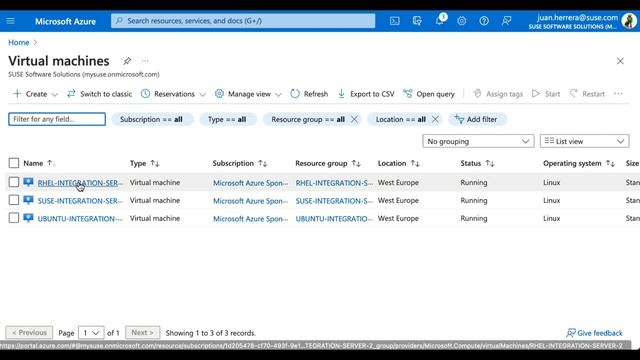The height and width of the screenshot is (360, 640).
Task: Open Cloud Shell from the top bar
Action: click(x=395, y=21)
